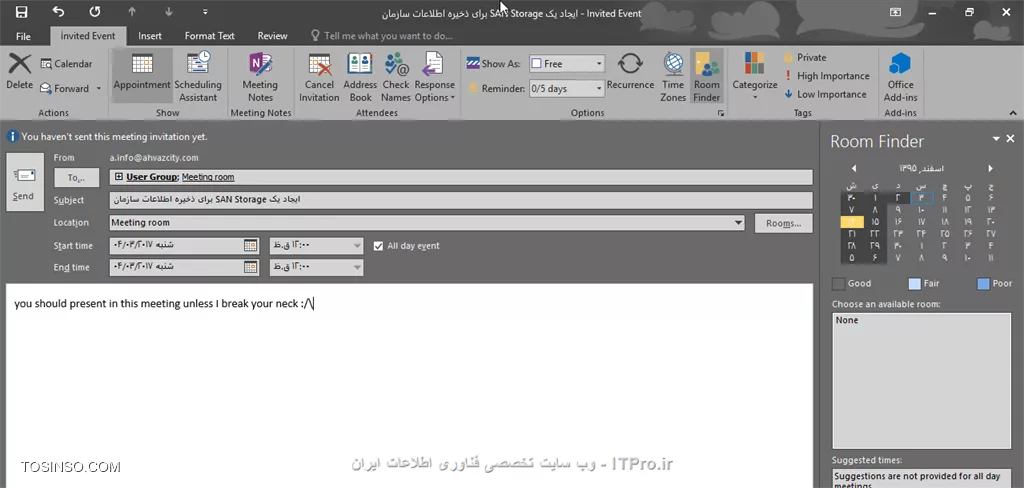1024x488 pixels.
Task: Click Cancel Invitation
Action: pos(319,76)
